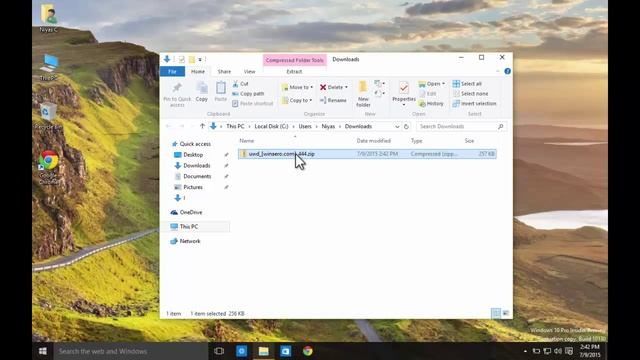
Task: Switch to large icons view in status bar
Action: tap(506, 313)
